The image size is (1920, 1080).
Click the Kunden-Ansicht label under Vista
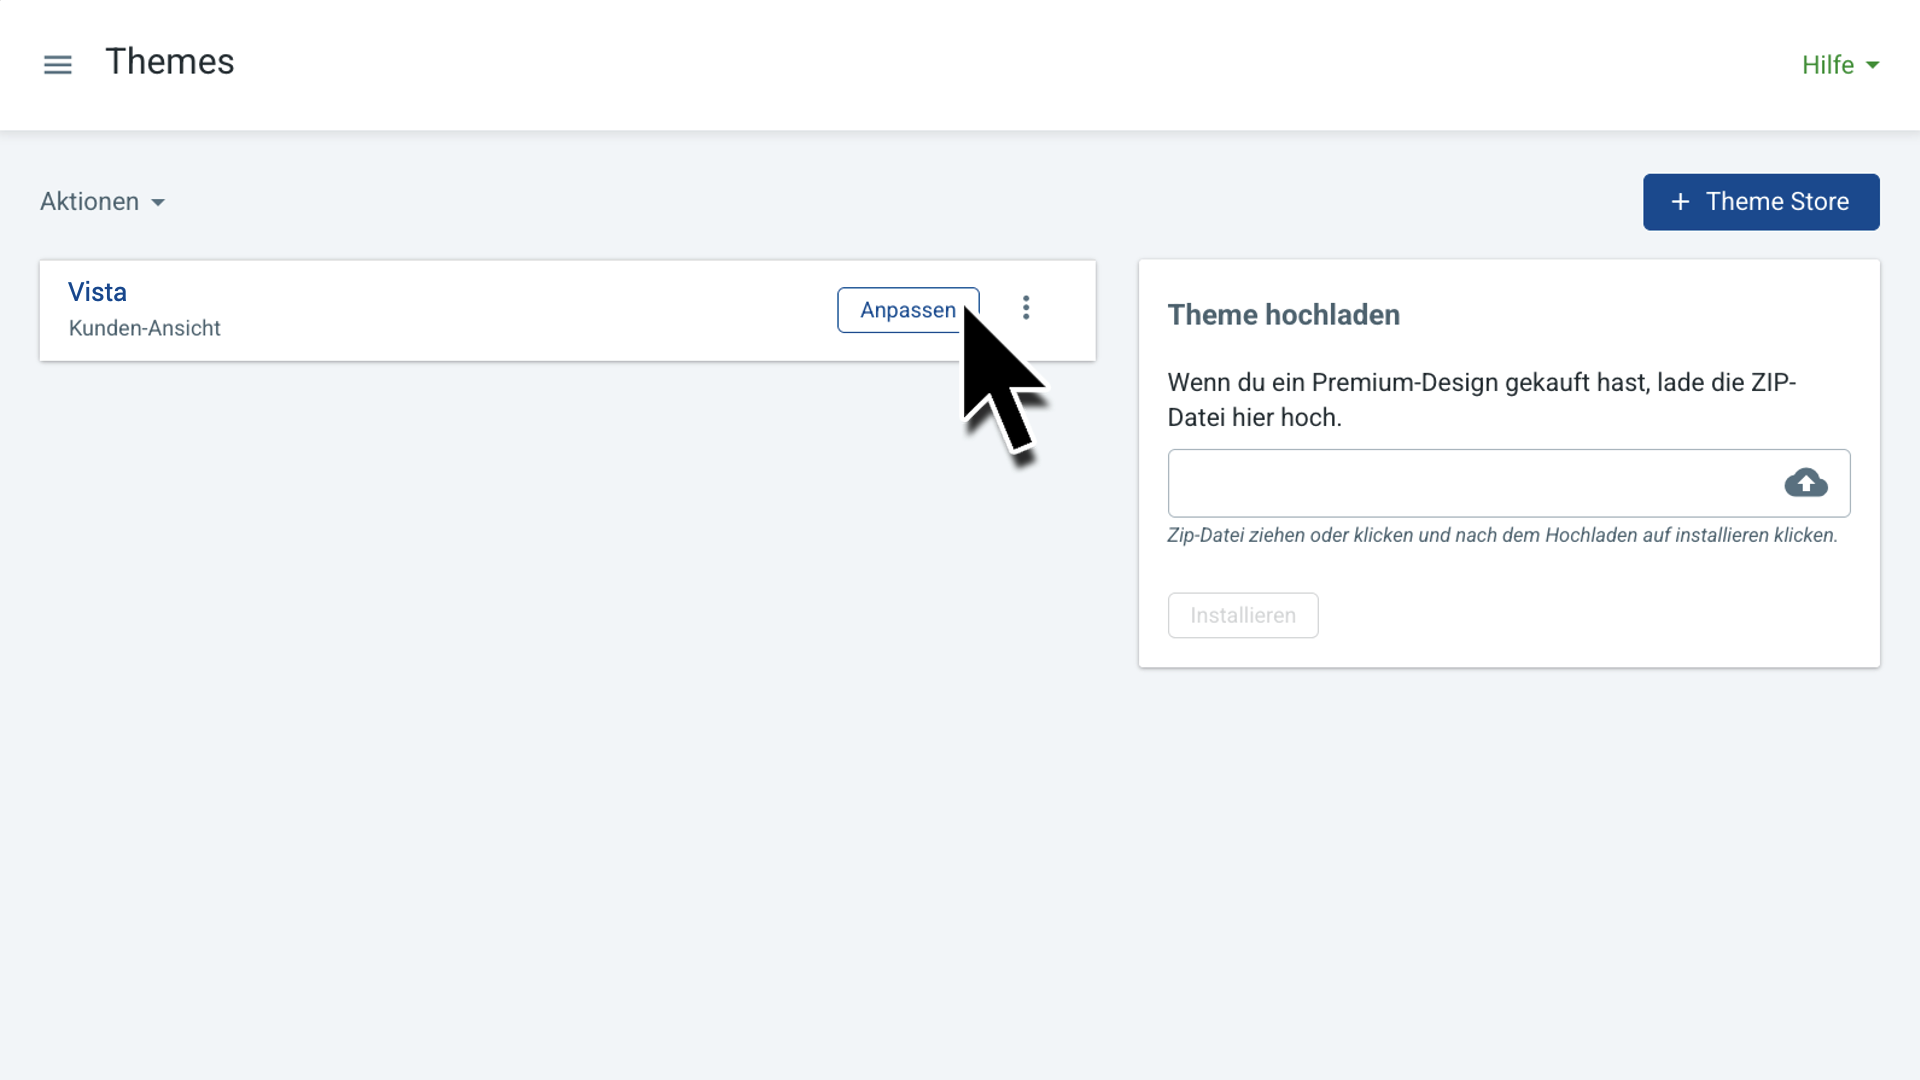click(144, 328)
